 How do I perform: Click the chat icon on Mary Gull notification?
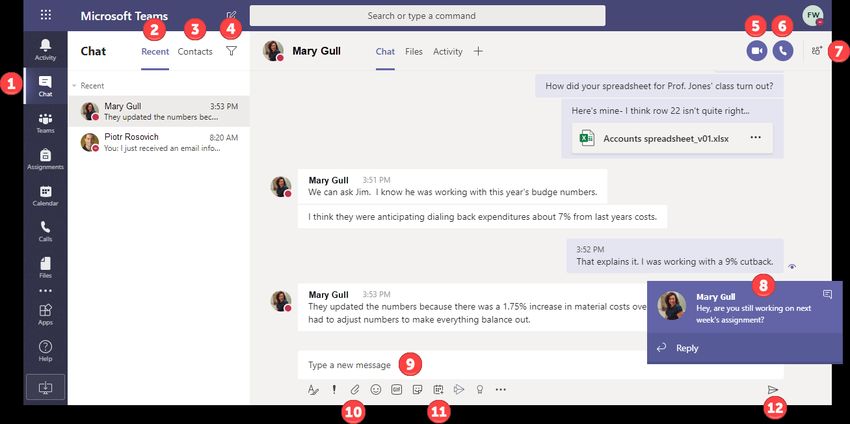(827, 294)
